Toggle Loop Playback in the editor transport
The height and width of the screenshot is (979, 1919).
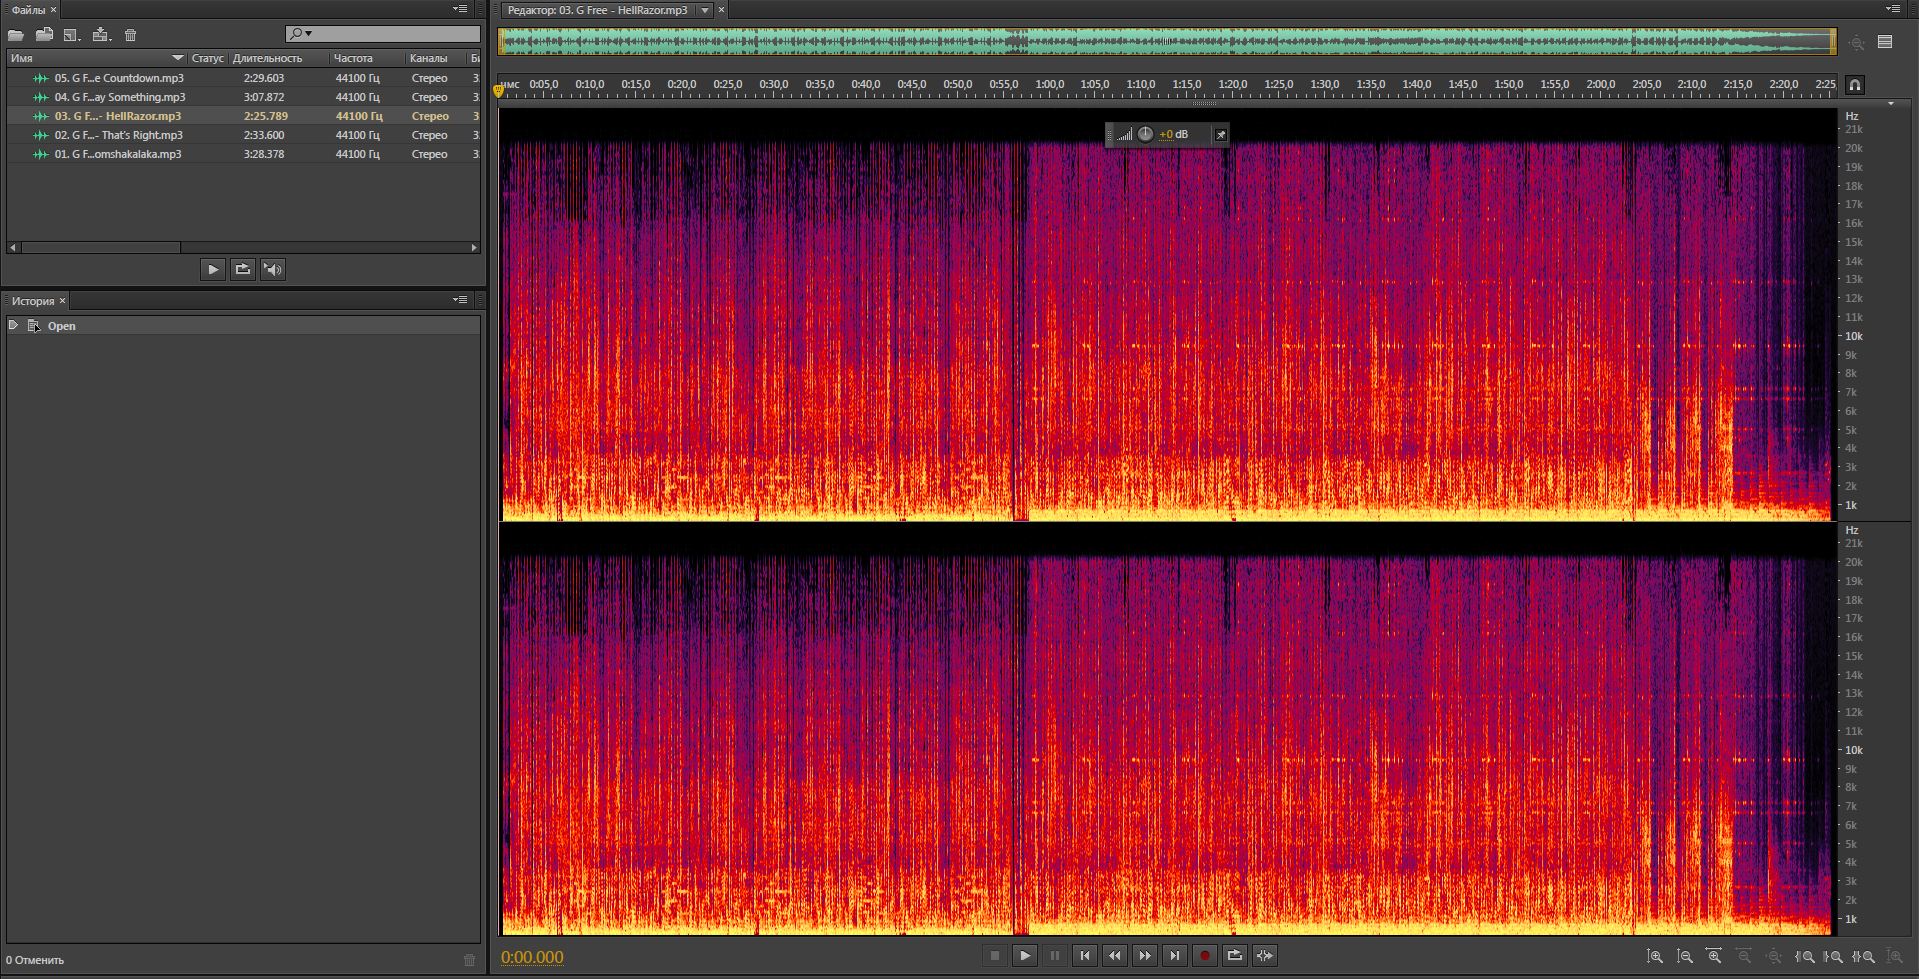(x=1234, y=956)
